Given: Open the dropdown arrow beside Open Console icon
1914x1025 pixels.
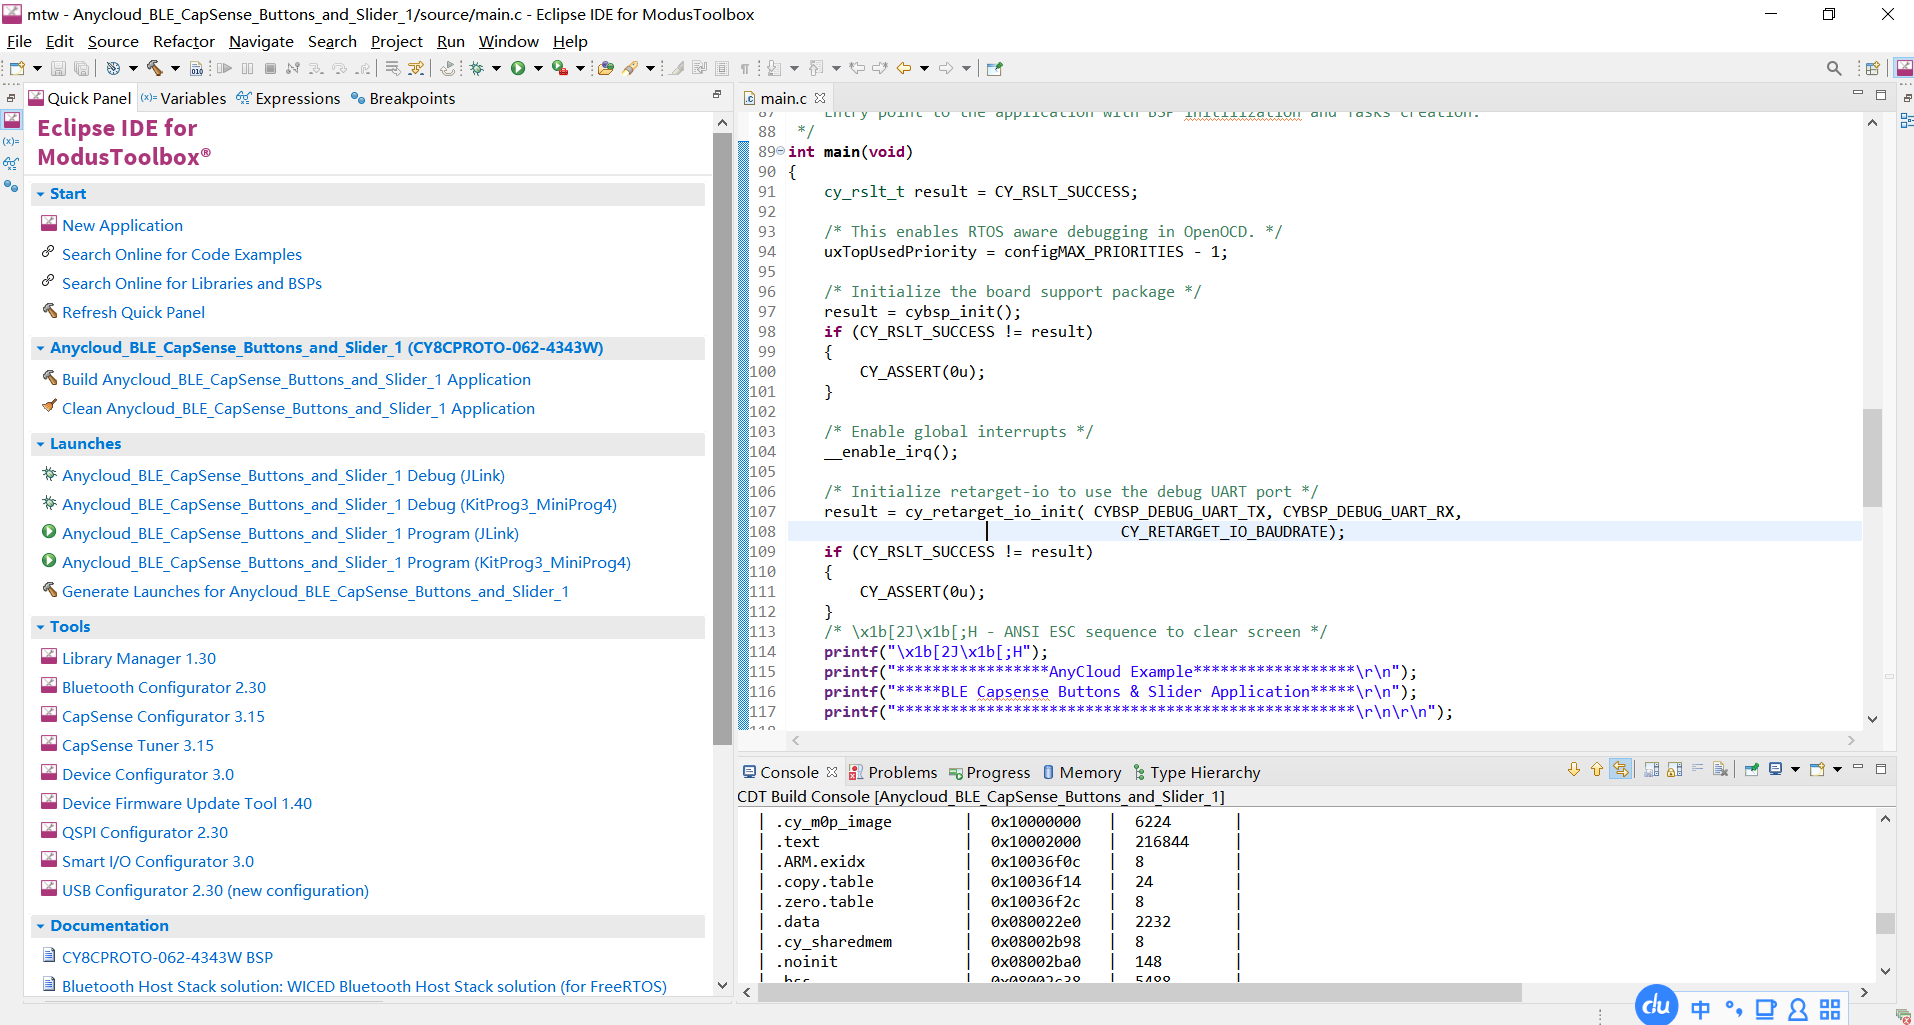Looking at the screenshot, I should (1837, 769).
